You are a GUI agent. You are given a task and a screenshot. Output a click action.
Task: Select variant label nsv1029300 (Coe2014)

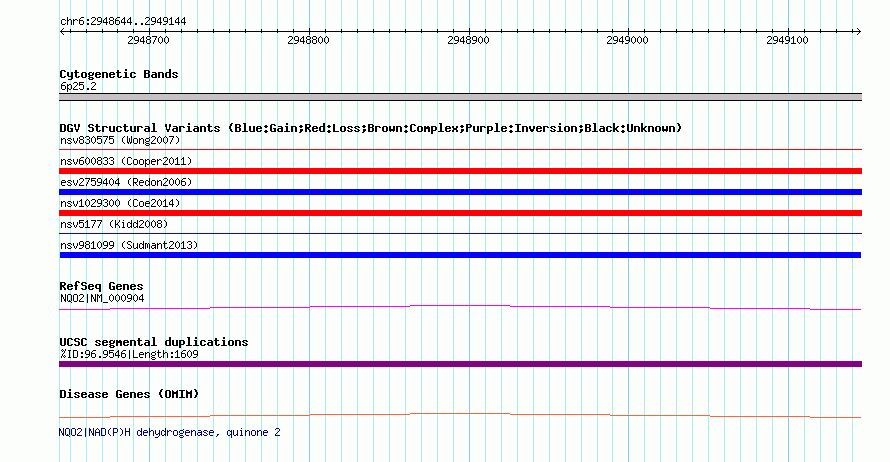pos(120,203)
